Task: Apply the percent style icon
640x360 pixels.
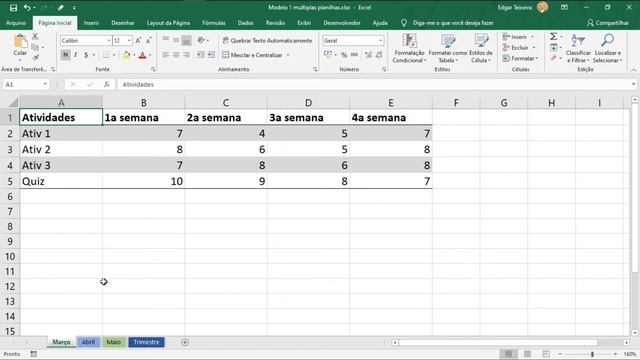Action: [x=344, y=55]
